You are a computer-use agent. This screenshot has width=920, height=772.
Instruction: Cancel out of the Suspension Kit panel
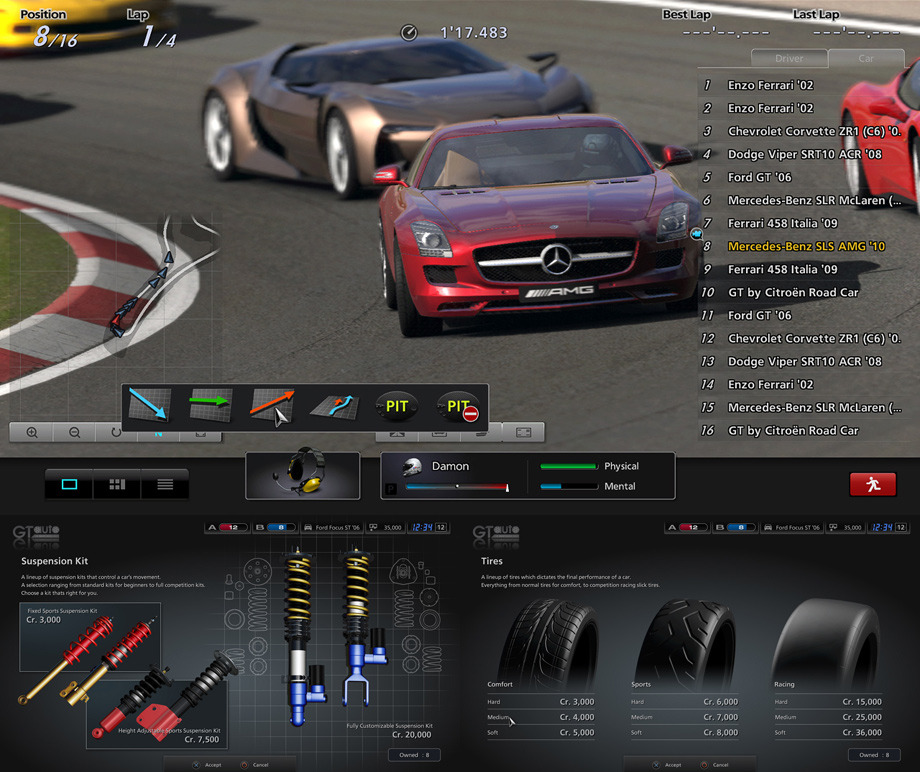click(x=255, y=764)
